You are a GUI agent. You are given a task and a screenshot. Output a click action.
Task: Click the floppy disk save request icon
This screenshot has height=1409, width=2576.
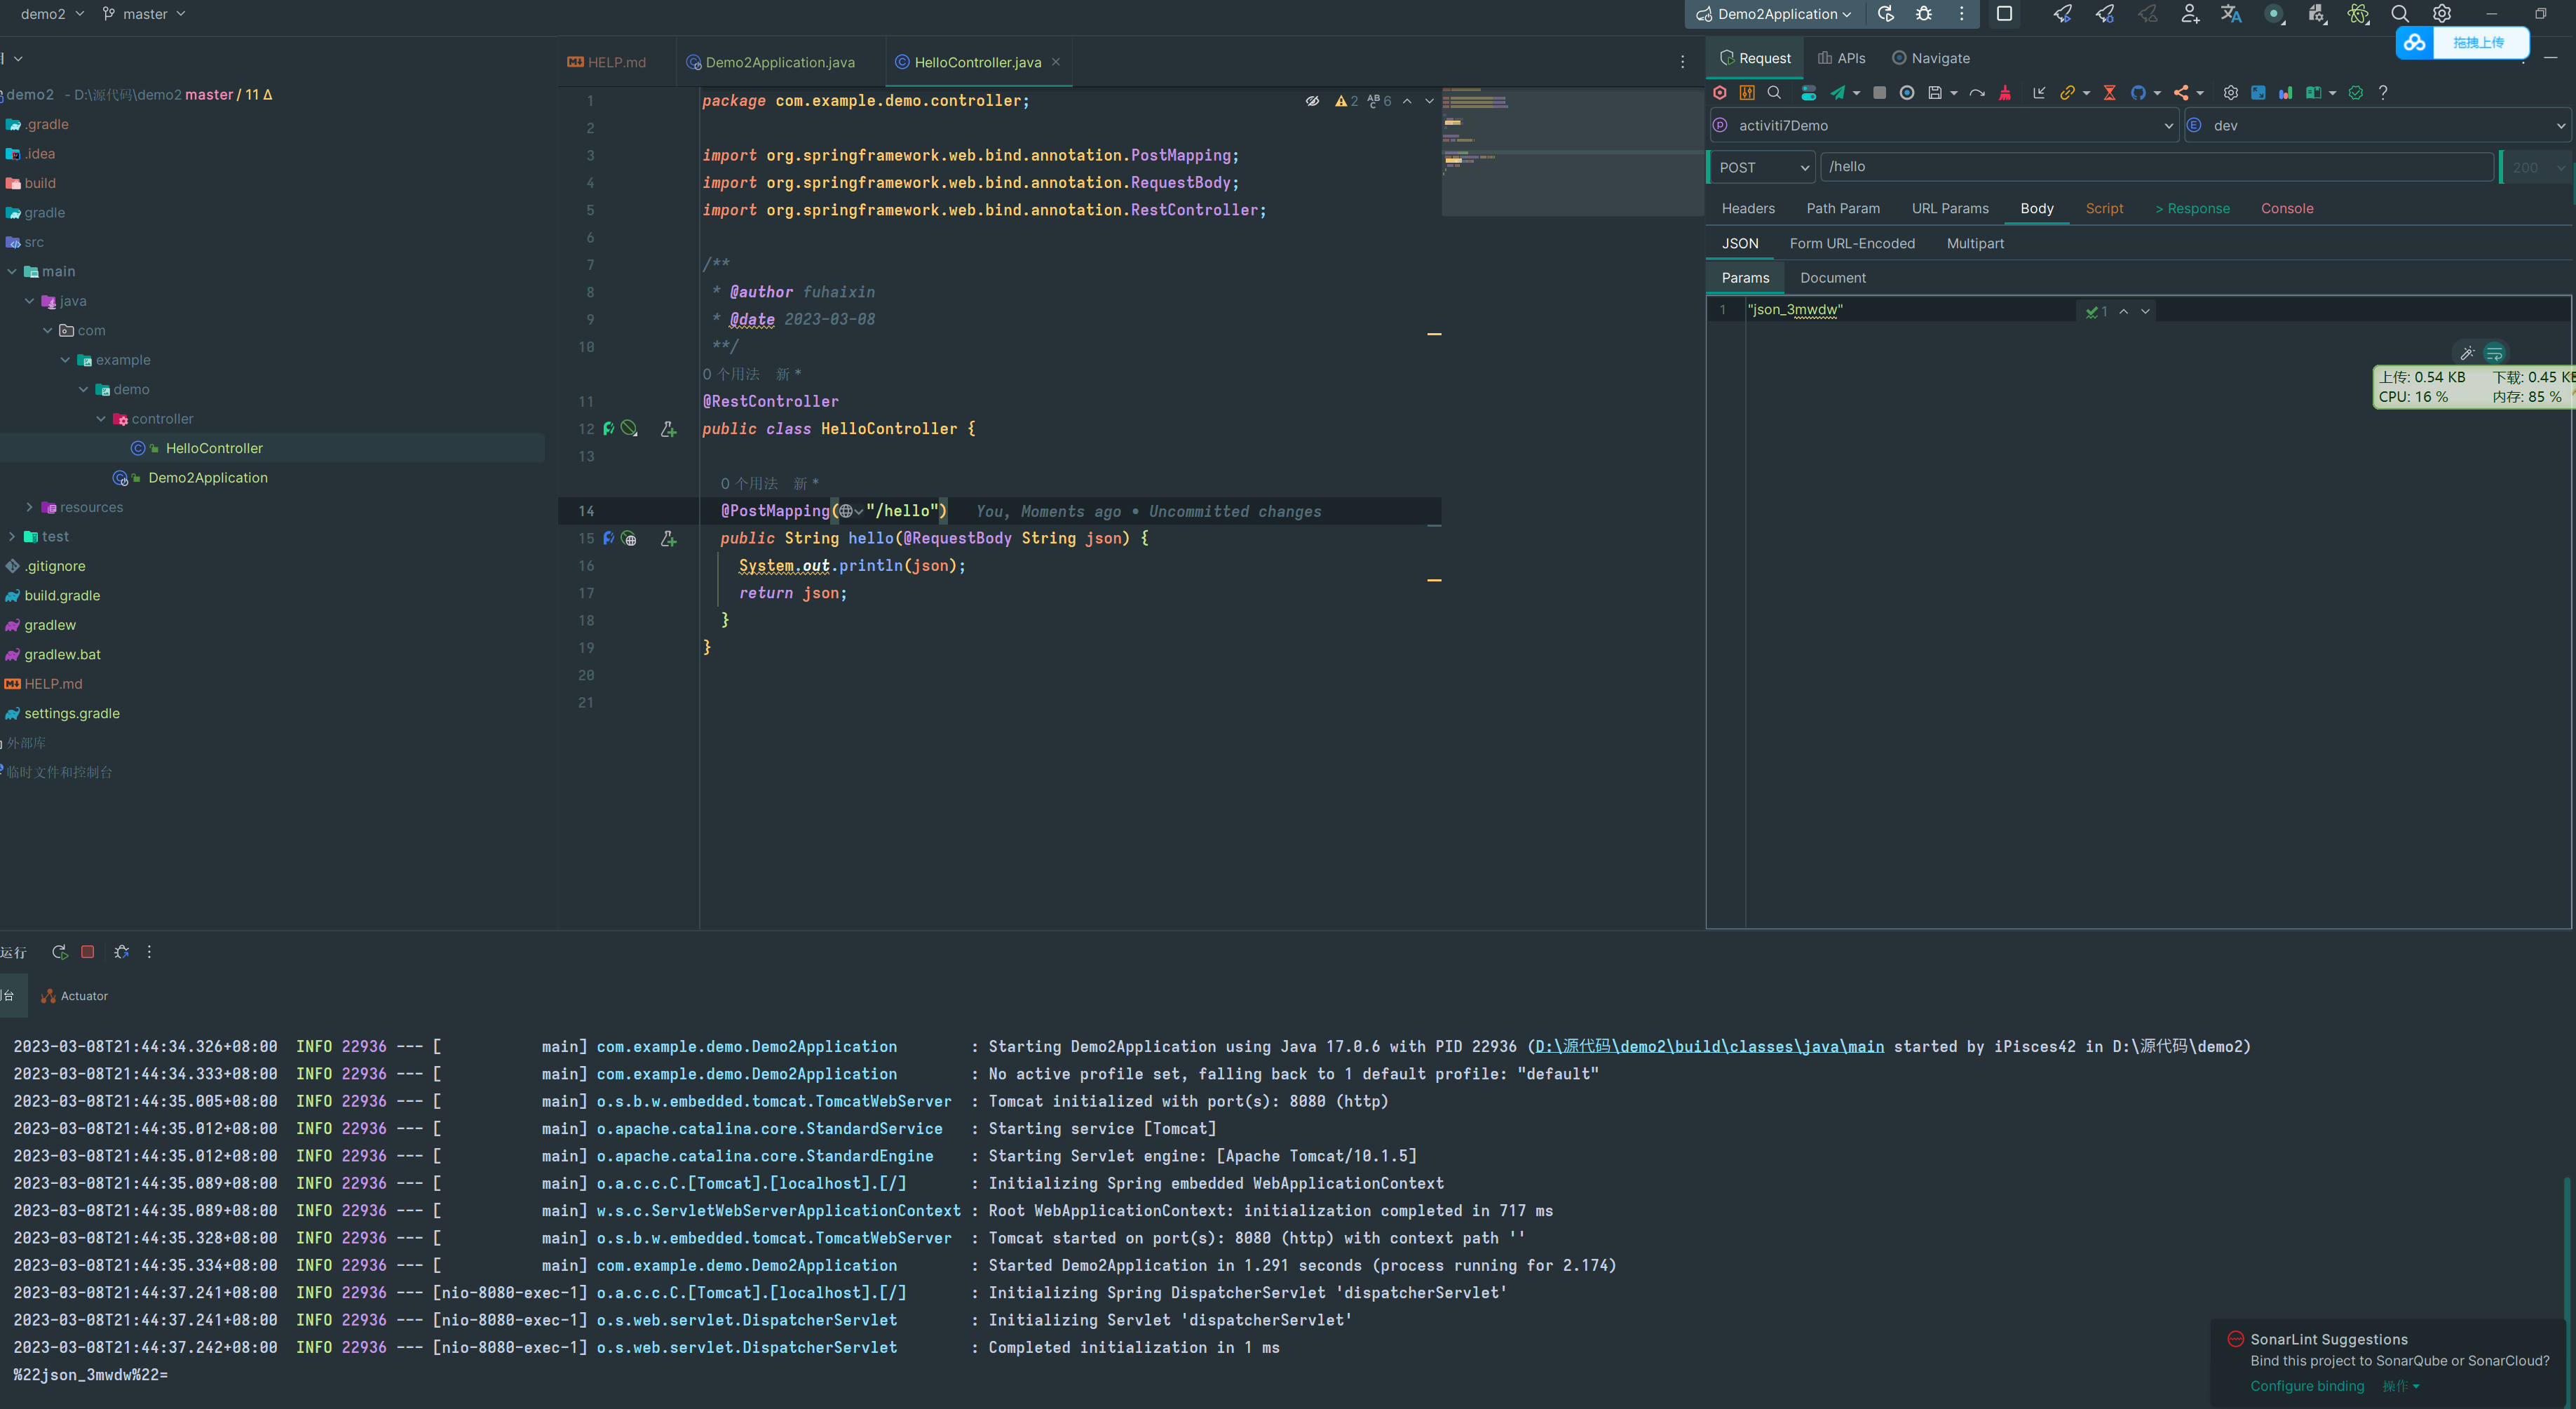tap(1935, 93)
